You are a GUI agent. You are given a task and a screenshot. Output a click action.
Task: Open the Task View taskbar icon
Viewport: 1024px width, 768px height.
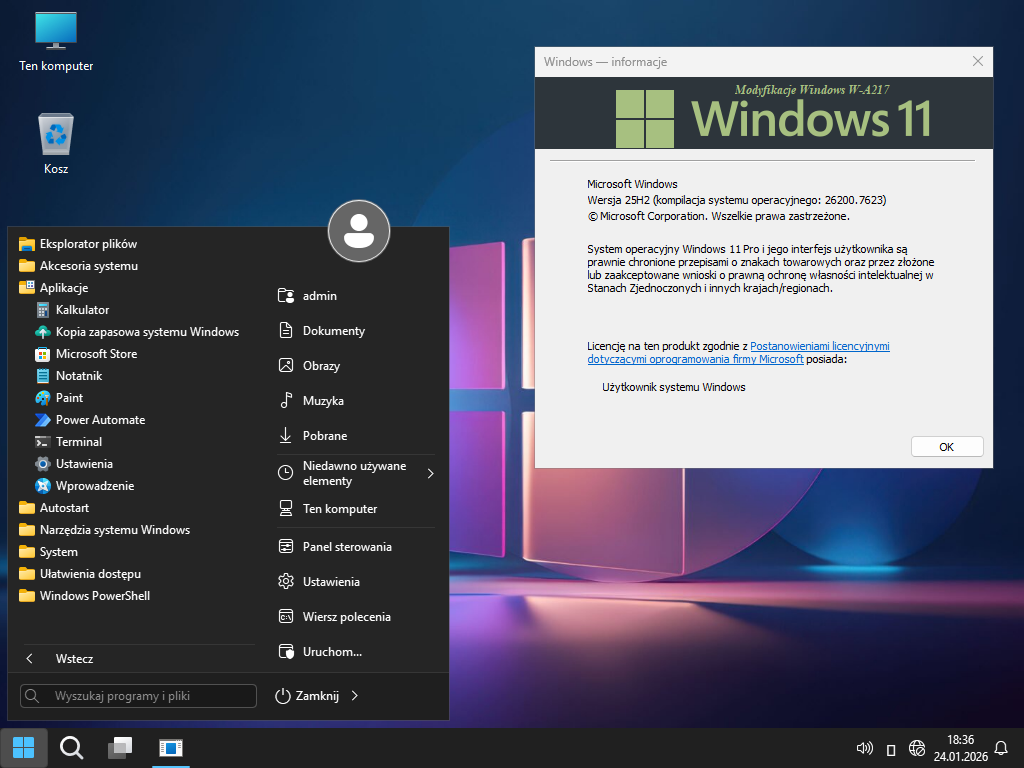pyautogui.click(x=121, y=748)
